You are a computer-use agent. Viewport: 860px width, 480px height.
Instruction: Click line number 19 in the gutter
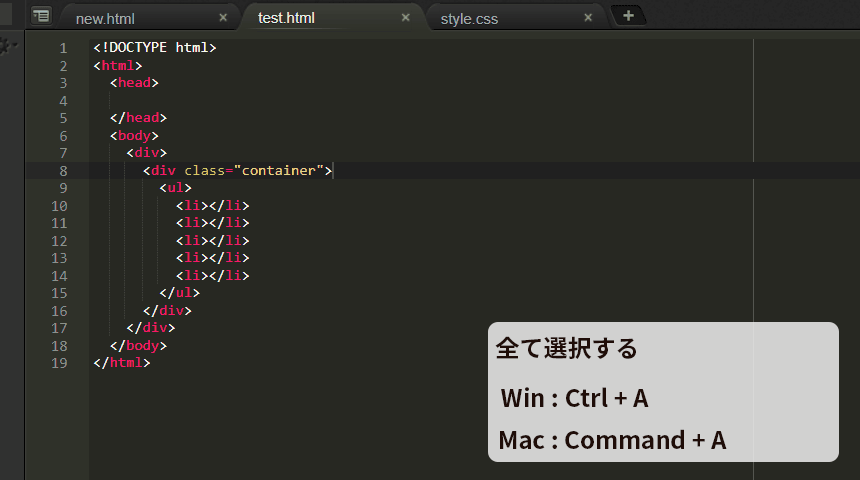coord(59,363)
